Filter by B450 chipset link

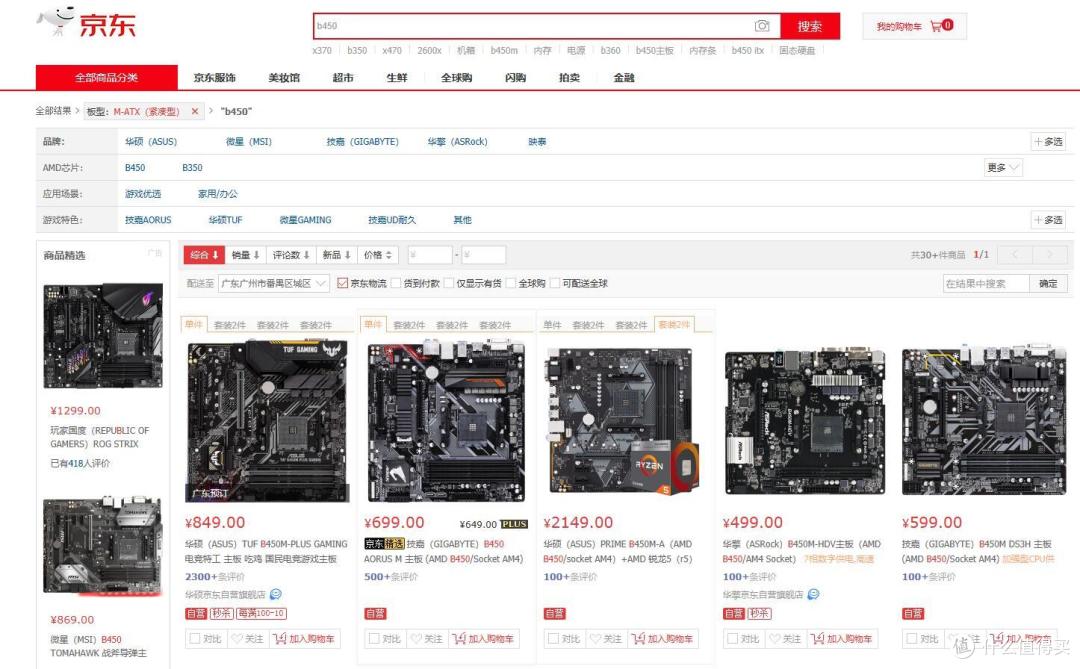(x=135, y=167)
